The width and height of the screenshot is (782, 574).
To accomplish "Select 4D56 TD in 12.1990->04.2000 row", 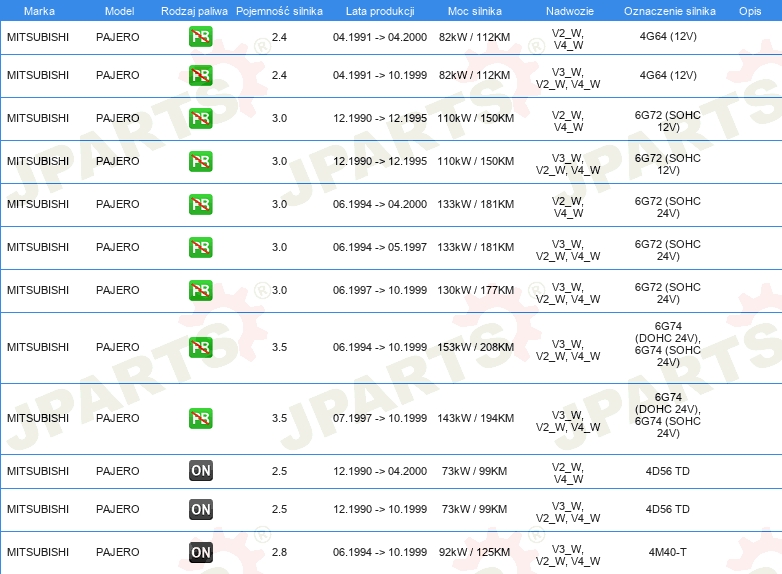I will click(667, 471).
